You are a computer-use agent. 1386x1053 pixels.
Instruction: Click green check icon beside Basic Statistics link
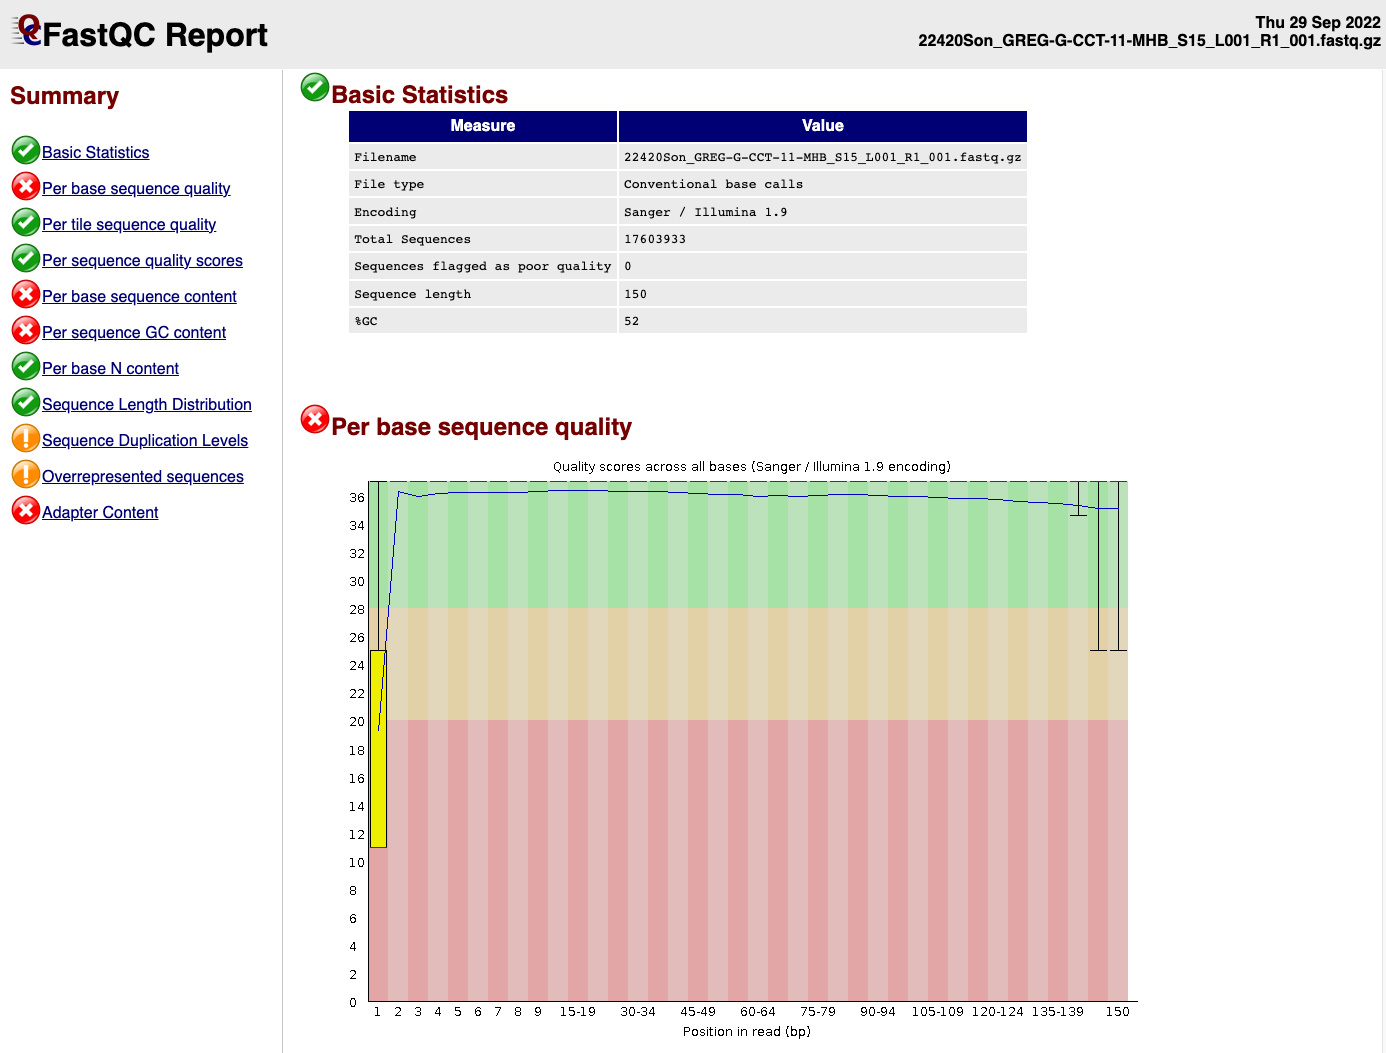click(26, 151)
